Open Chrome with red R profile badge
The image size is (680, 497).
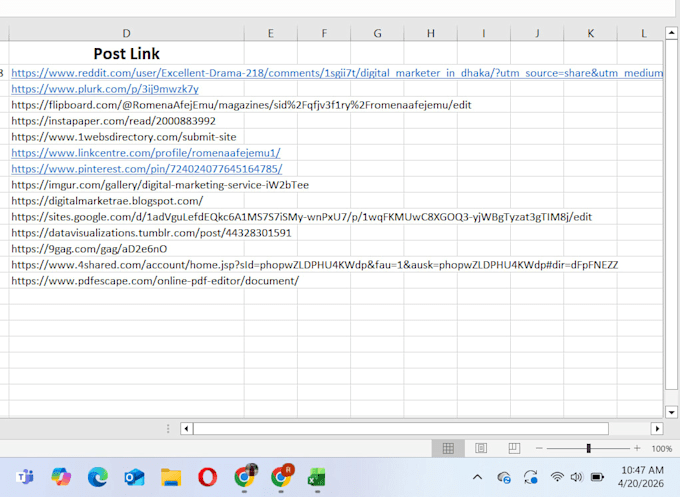(282, 476)
